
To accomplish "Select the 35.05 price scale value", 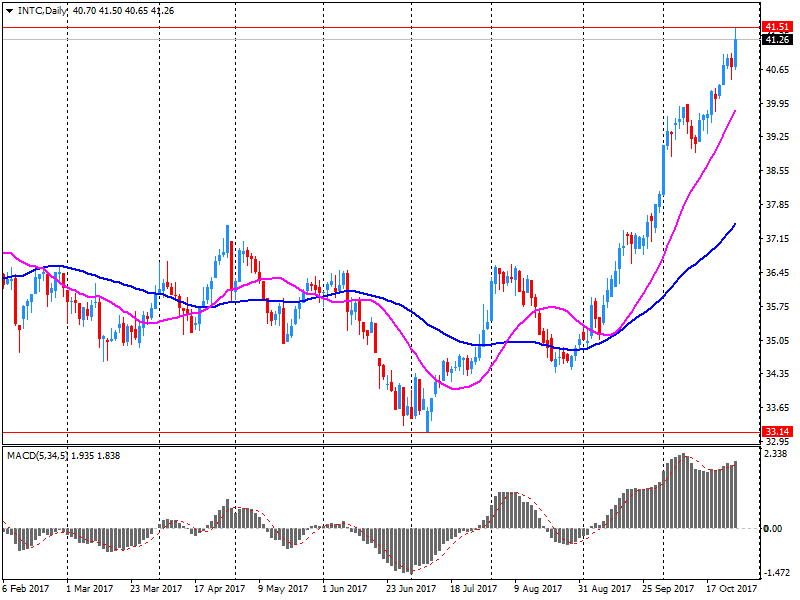I will (x=778, y=340).
